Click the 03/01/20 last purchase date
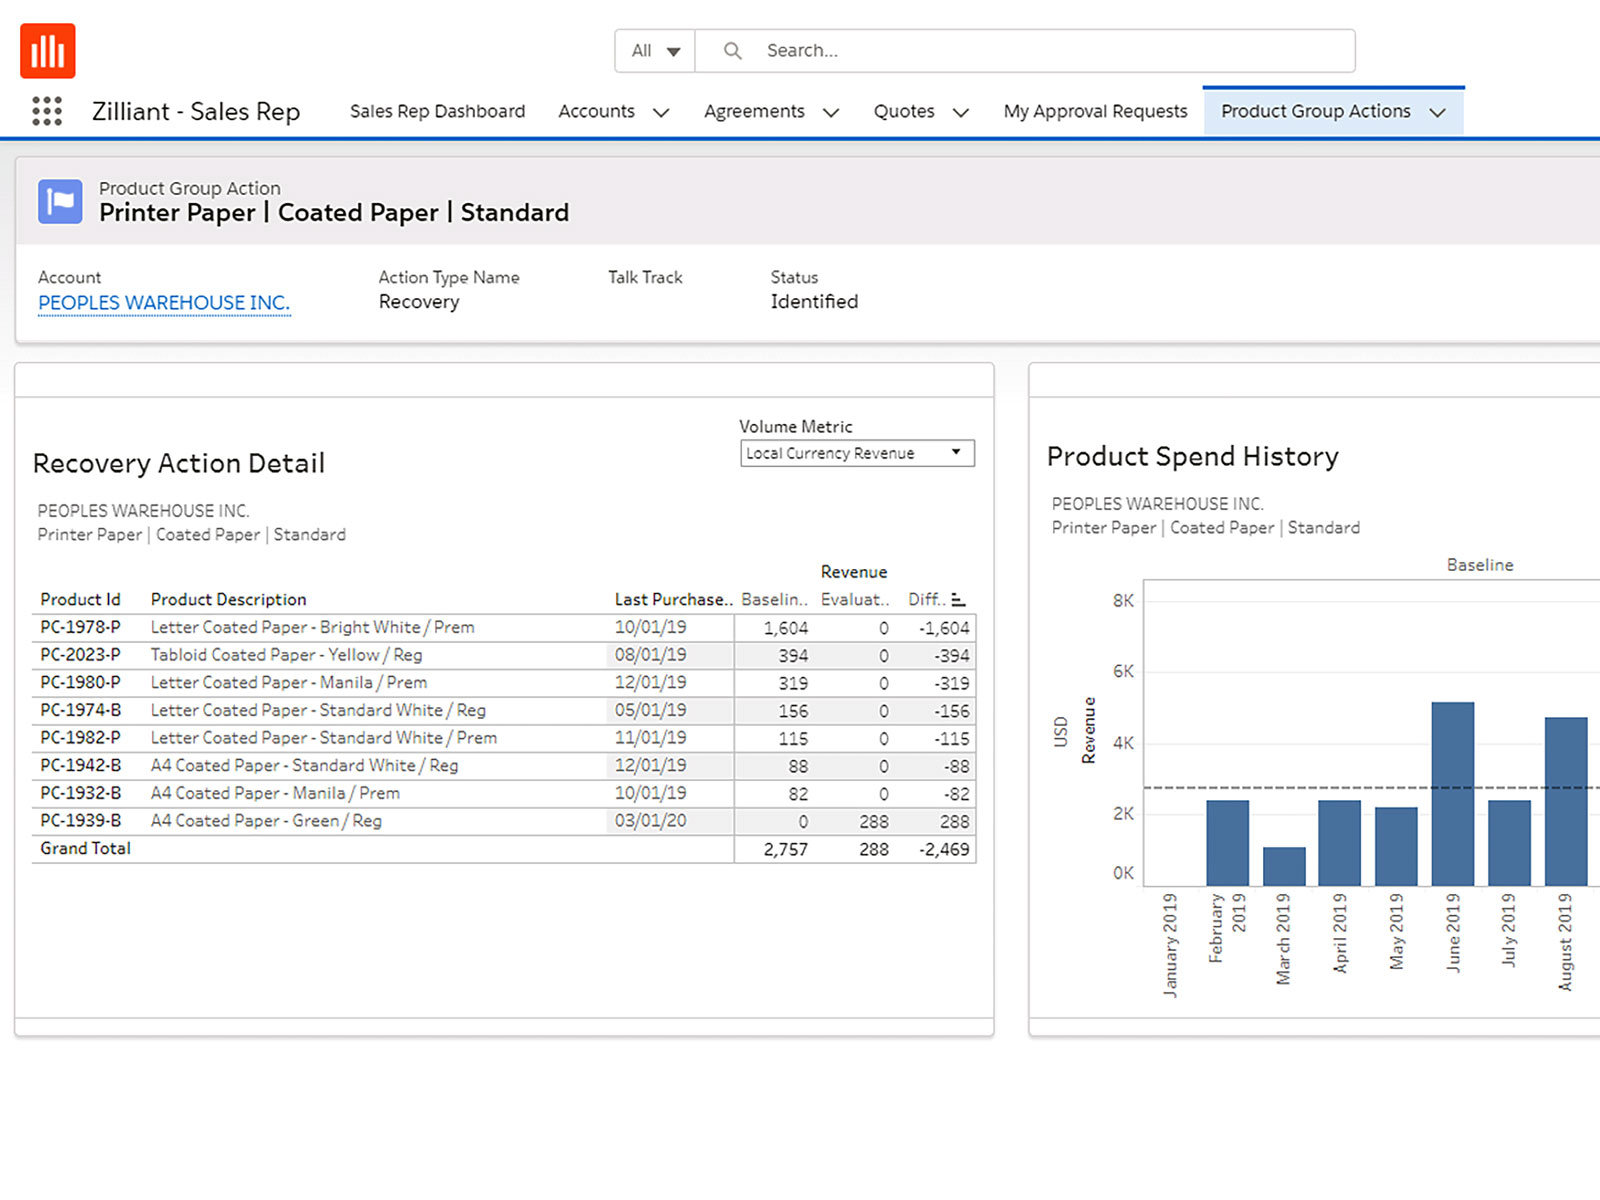 [650, 820]
